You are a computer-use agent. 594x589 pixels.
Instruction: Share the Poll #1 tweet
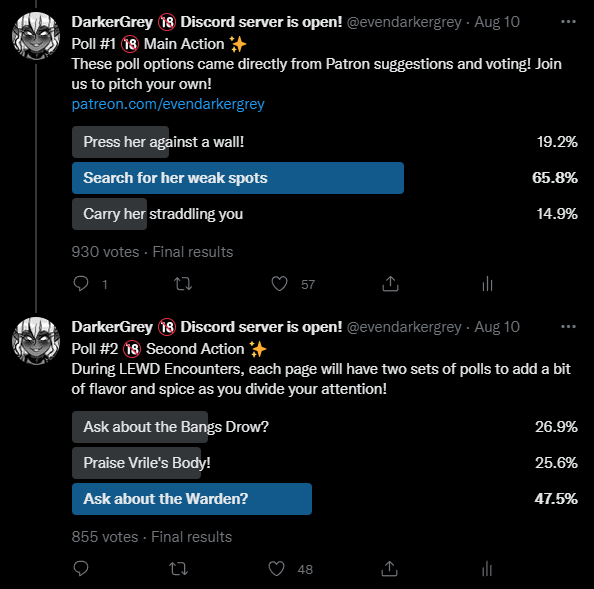point(390,284)
